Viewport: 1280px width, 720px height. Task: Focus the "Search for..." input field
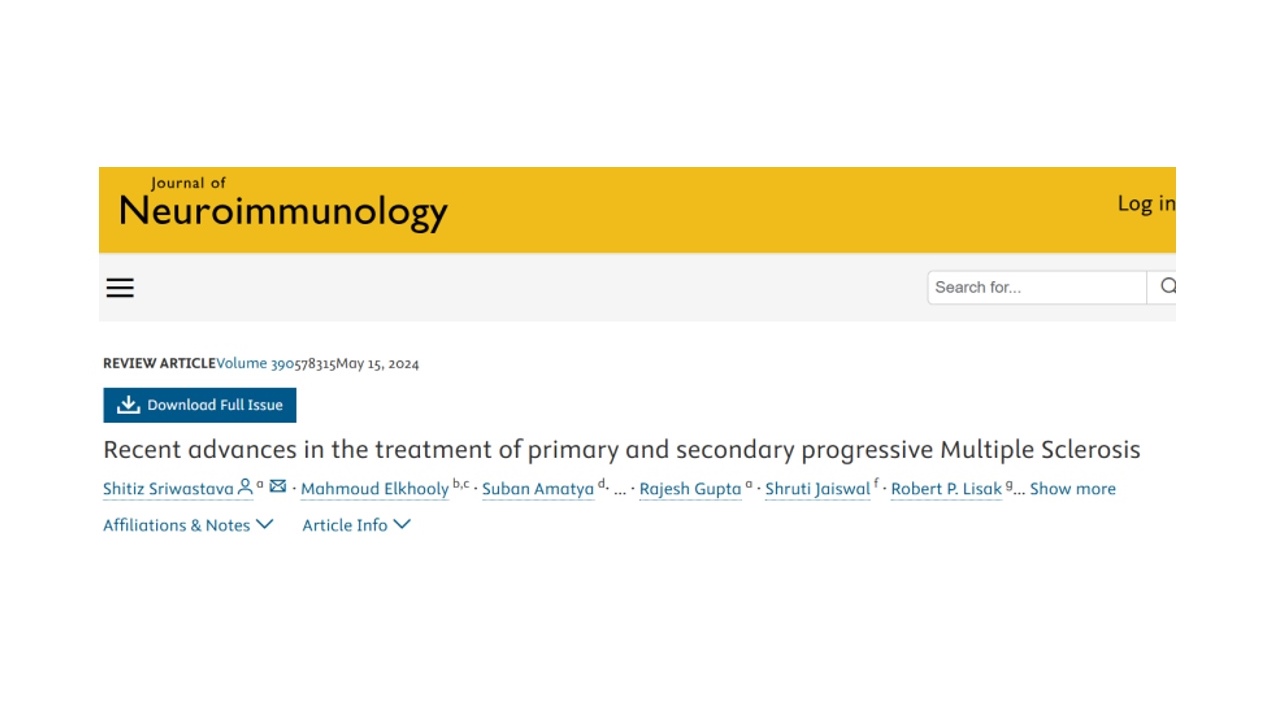[x=1036, y=287]
